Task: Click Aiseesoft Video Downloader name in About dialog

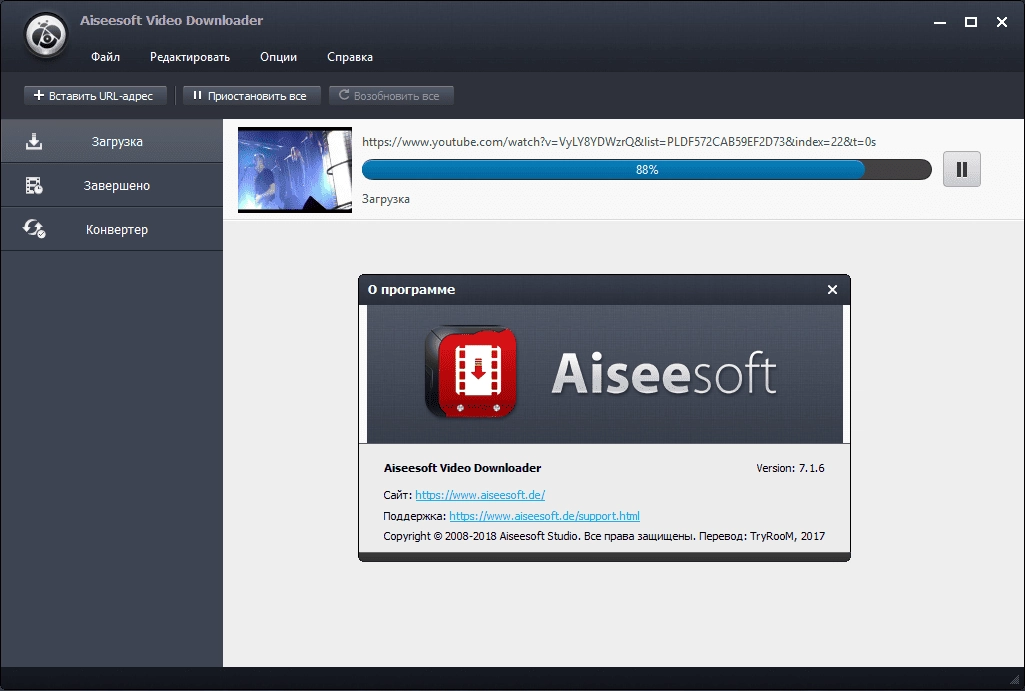Action: click(462, 468)
